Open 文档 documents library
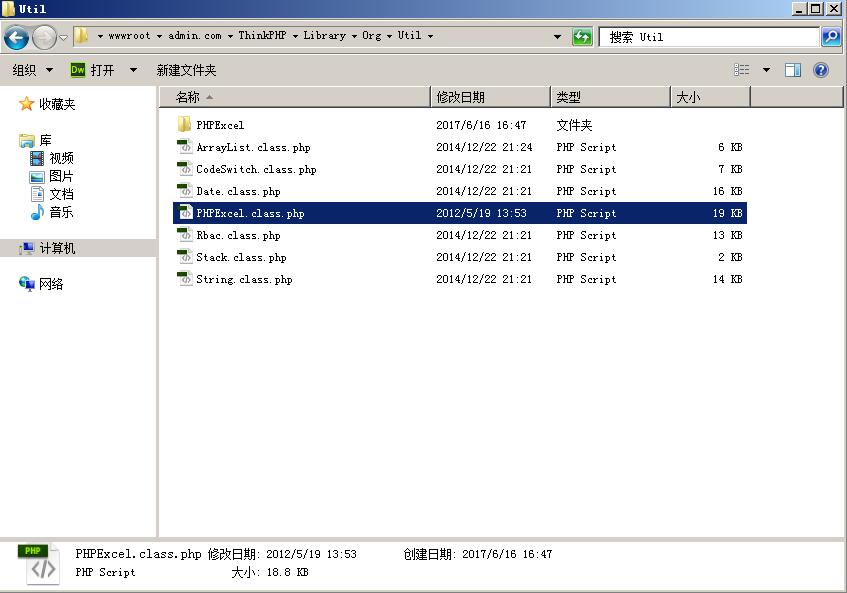 [52, 194]
